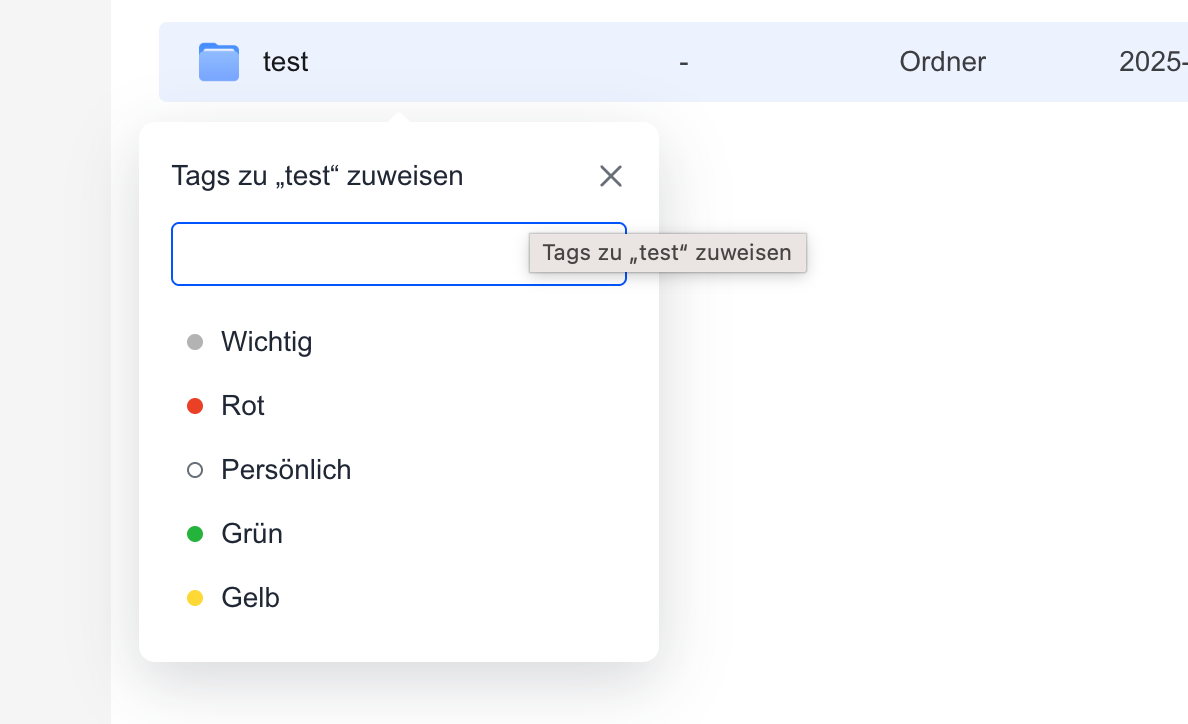The width and height of the screenshot is (1188, 724).
Task: Click the dash size cell of test
Action: 683,62
